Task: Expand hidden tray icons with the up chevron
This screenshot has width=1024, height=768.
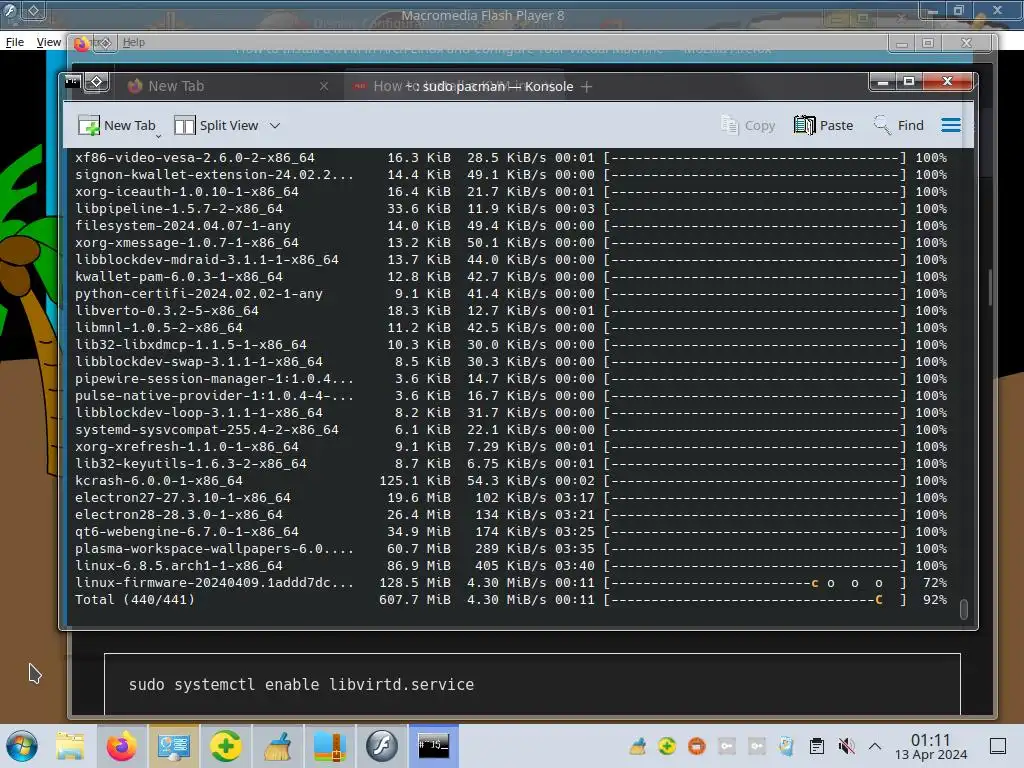Action: tap(875, 746)
